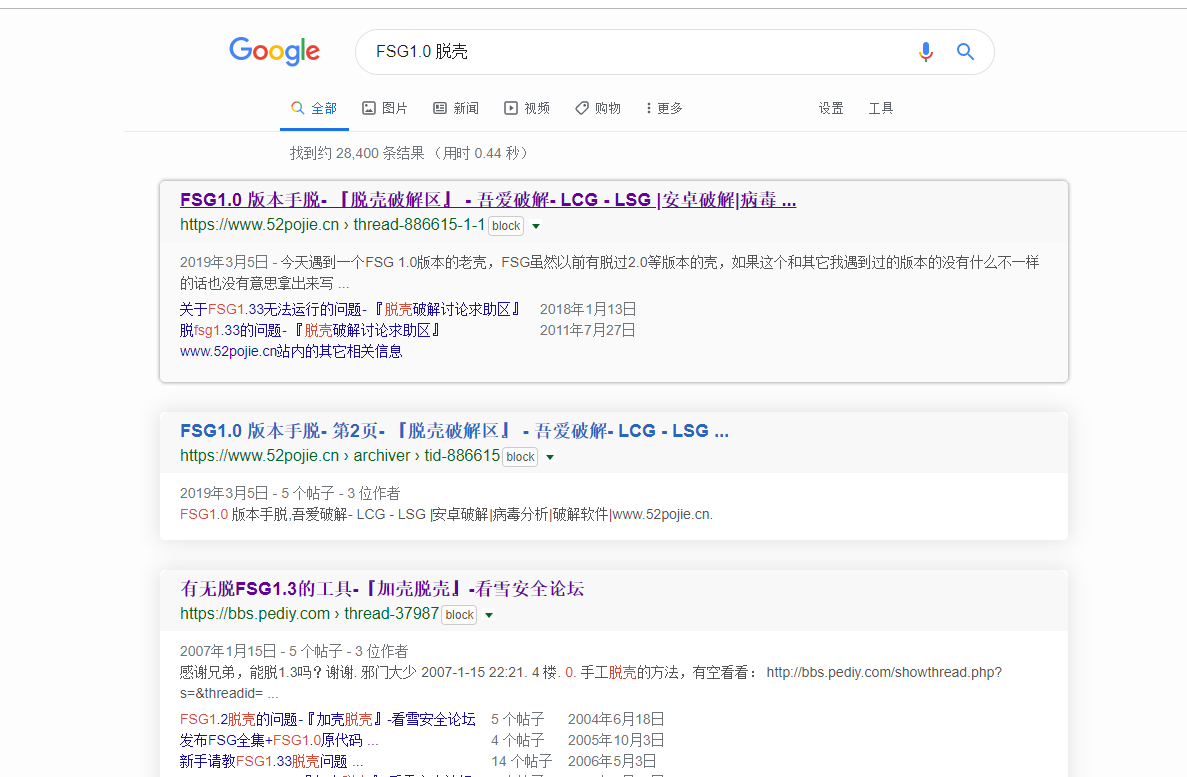1187x777 pixels.
Task: Click the date 2006年5月3日
Action: (x=612, y=761)
